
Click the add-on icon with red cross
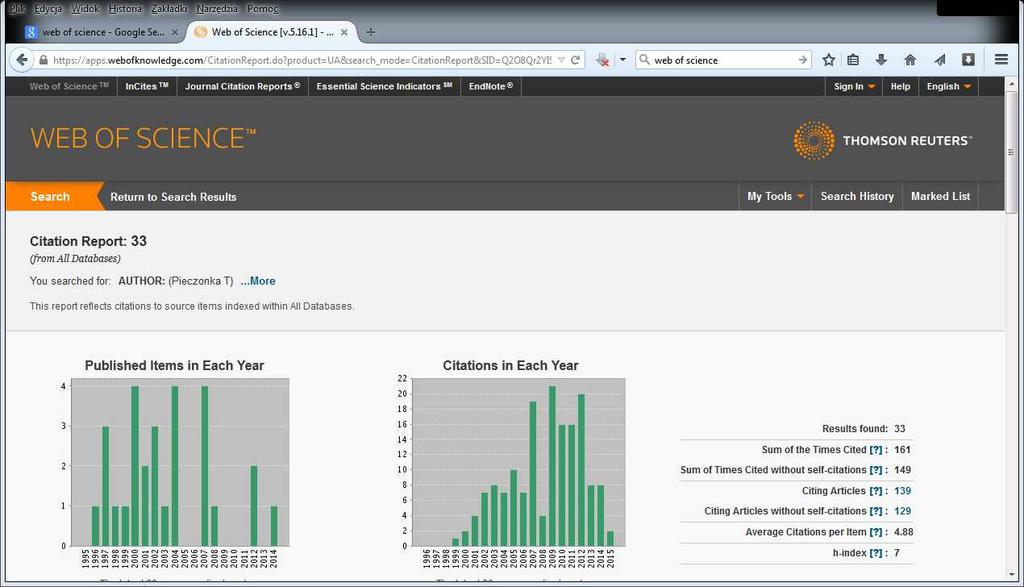click(603, 60)
